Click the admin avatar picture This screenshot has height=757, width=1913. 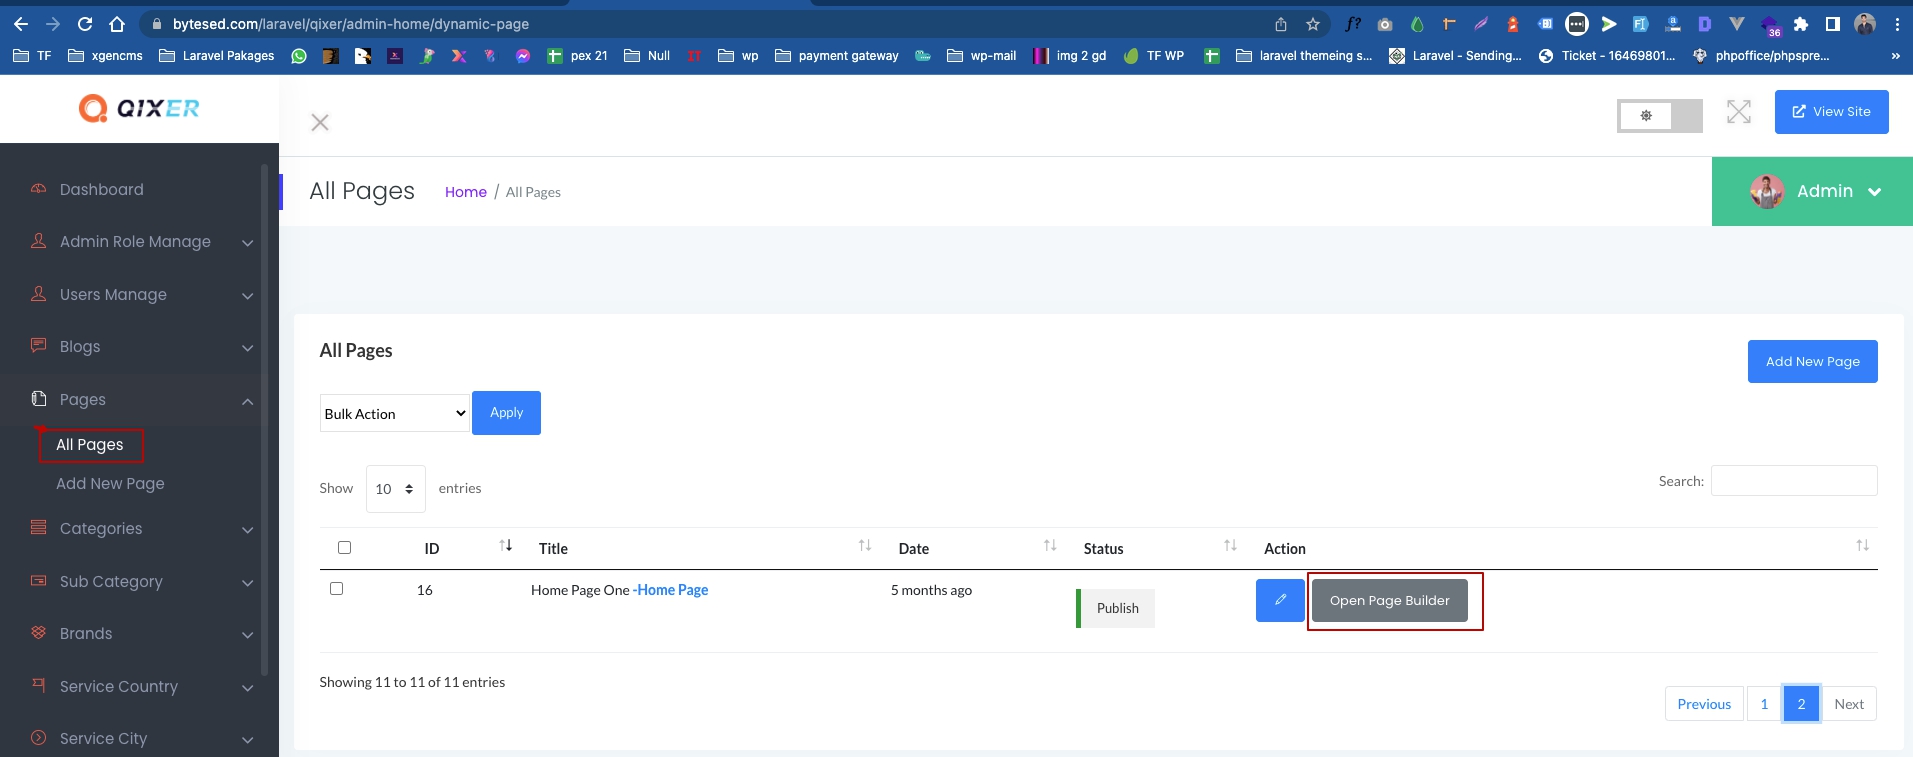tap(1767, 191)
